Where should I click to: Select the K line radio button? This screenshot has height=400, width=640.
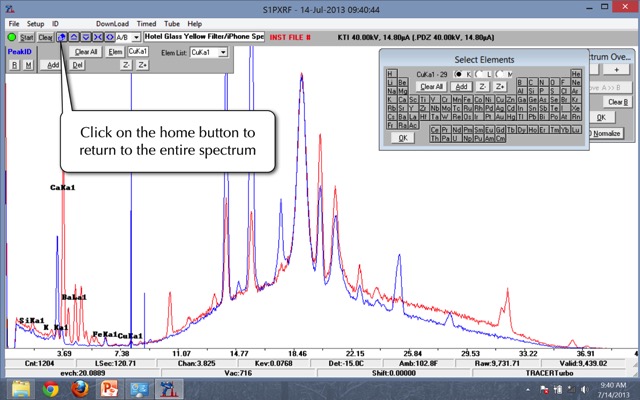459,74
